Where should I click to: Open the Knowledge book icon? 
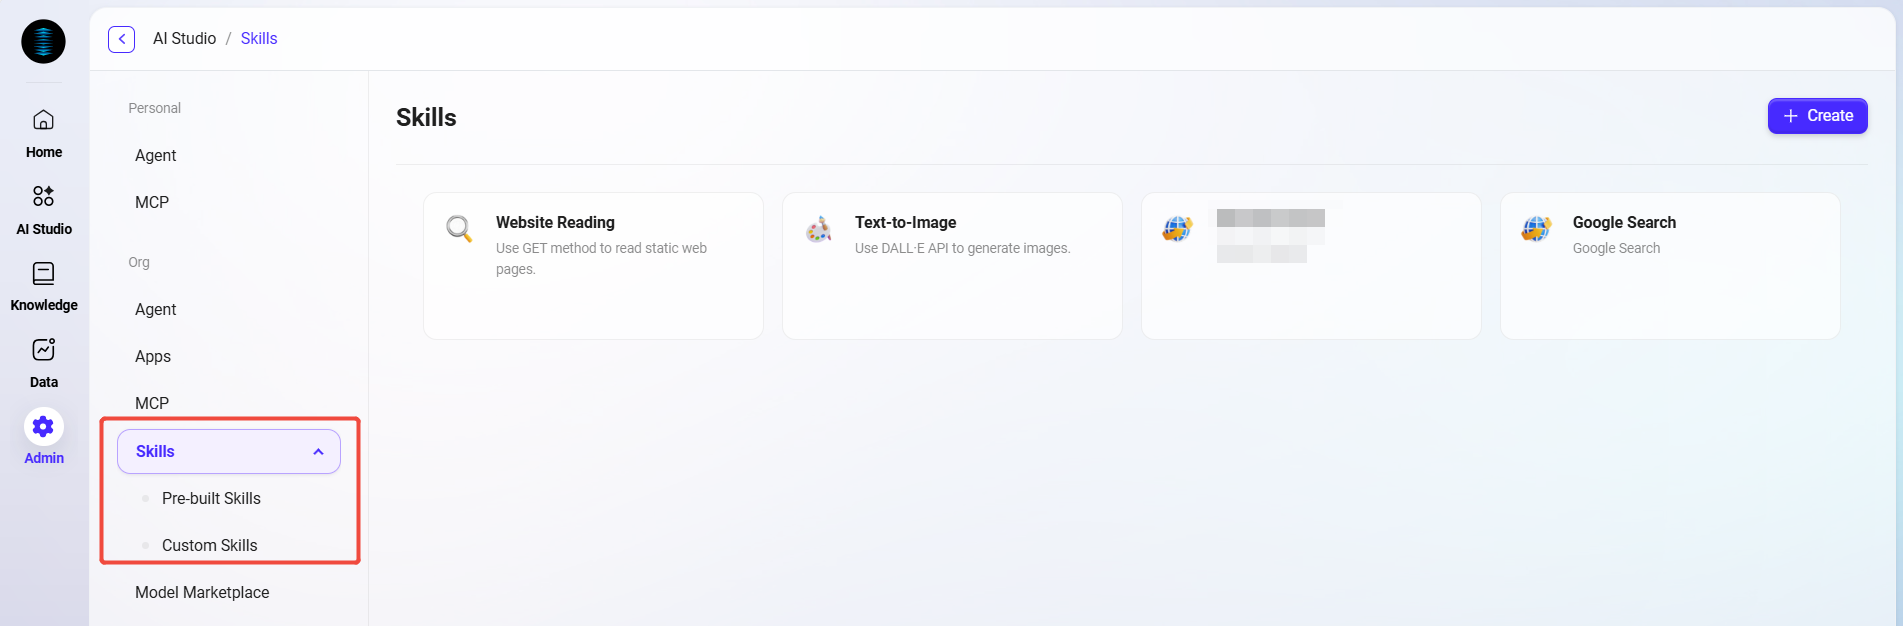point(43,273)
